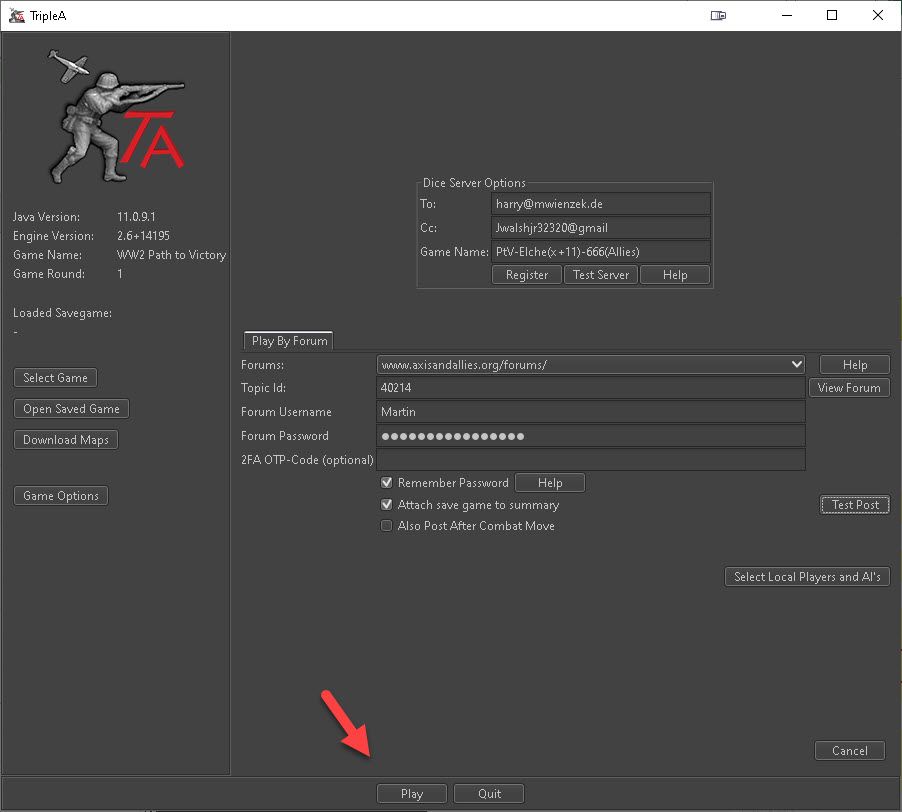902x812 pixels.
Task: Enable Also Post After Combat Move
Action: coord(387,526)
